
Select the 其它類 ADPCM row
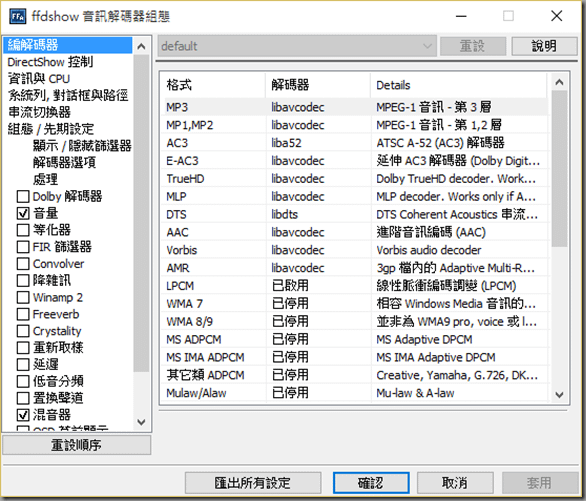pos(355,375)
